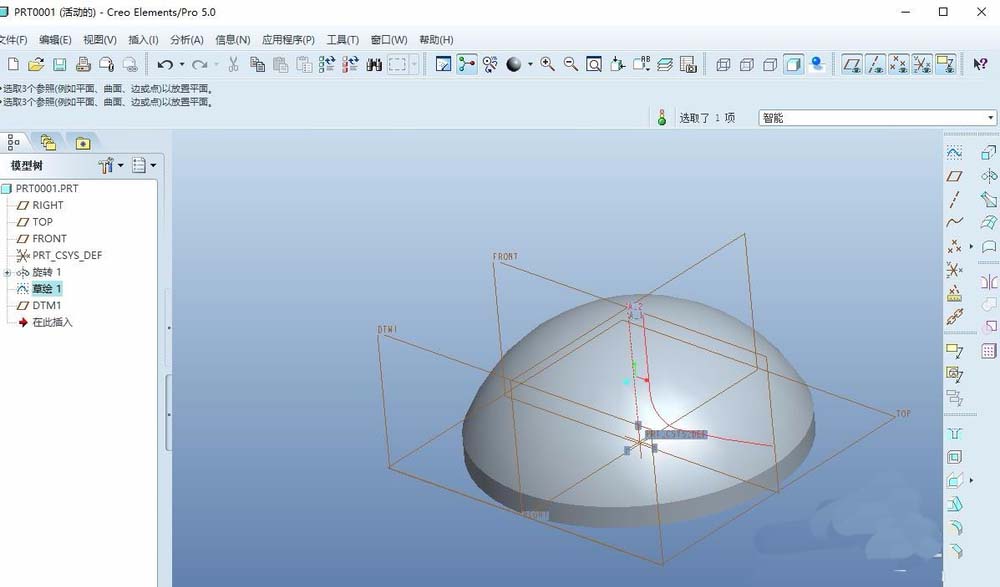Image resolution: width=1000 pixels, height=587 pixels.
Task: Toggle datum points display
Action: tap(899, 64)
